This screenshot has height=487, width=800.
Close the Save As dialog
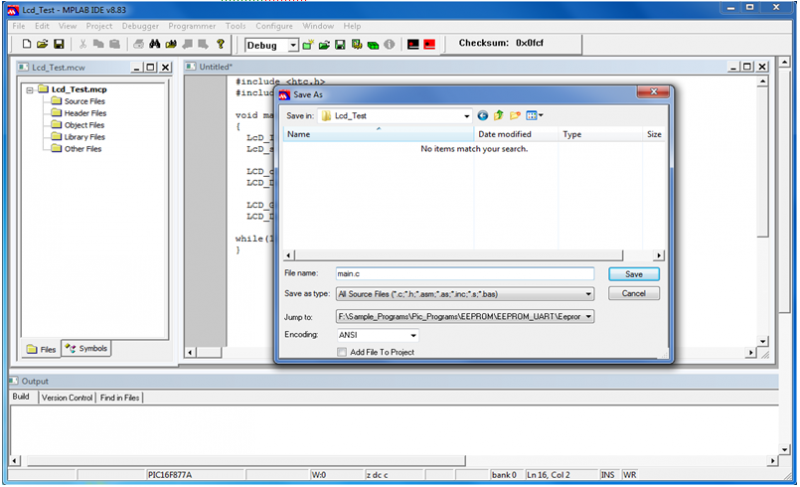[x=653, y=92]
